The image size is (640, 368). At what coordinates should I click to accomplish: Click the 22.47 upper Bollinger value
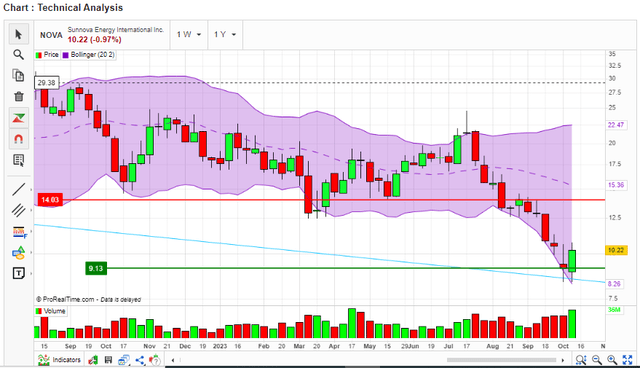click(616, 125)
